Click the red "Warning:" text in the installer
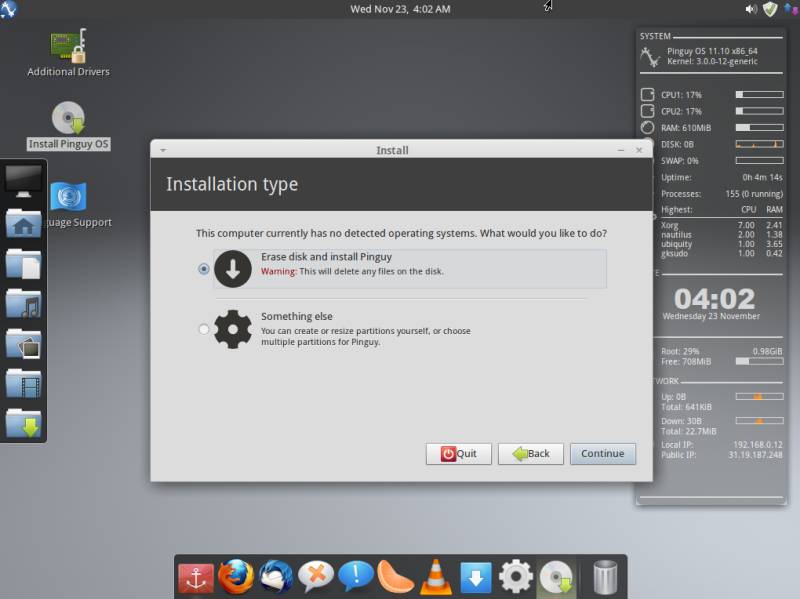The height and width of the screenshot is (599, 800). coord(279,271)
